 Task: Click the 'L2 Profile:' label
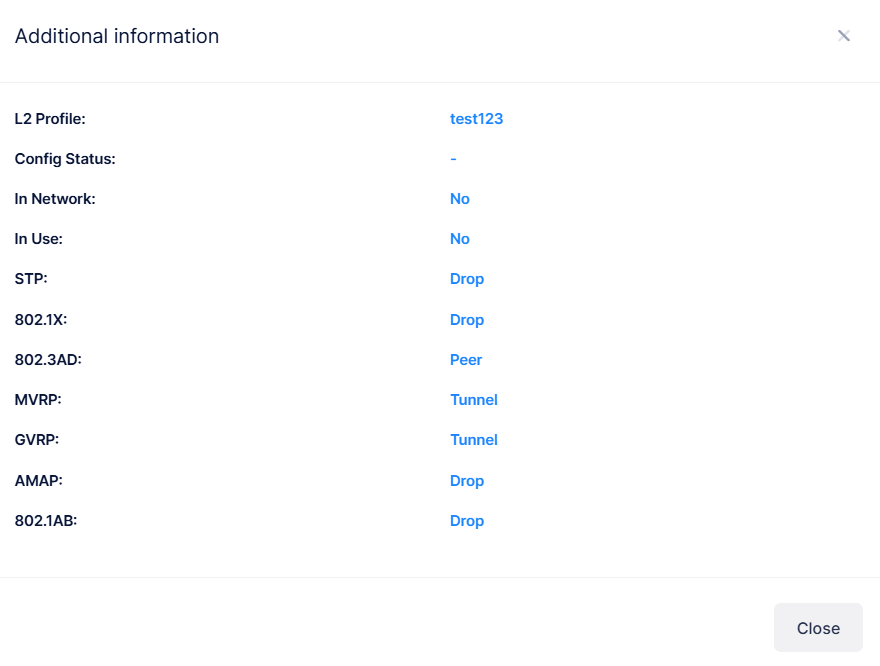click(50, 119)
